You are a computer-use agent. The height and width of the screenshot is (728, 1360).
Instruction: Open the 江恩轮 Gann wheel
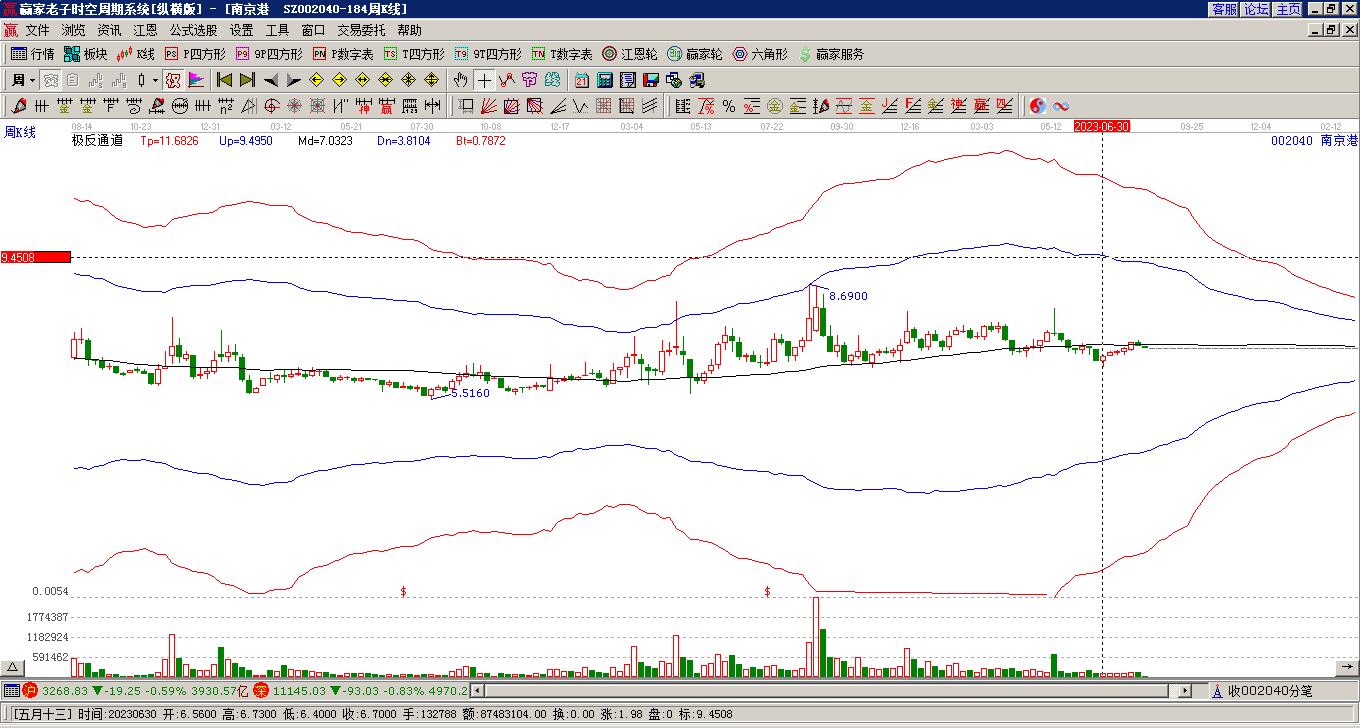[x=630, y=54]
